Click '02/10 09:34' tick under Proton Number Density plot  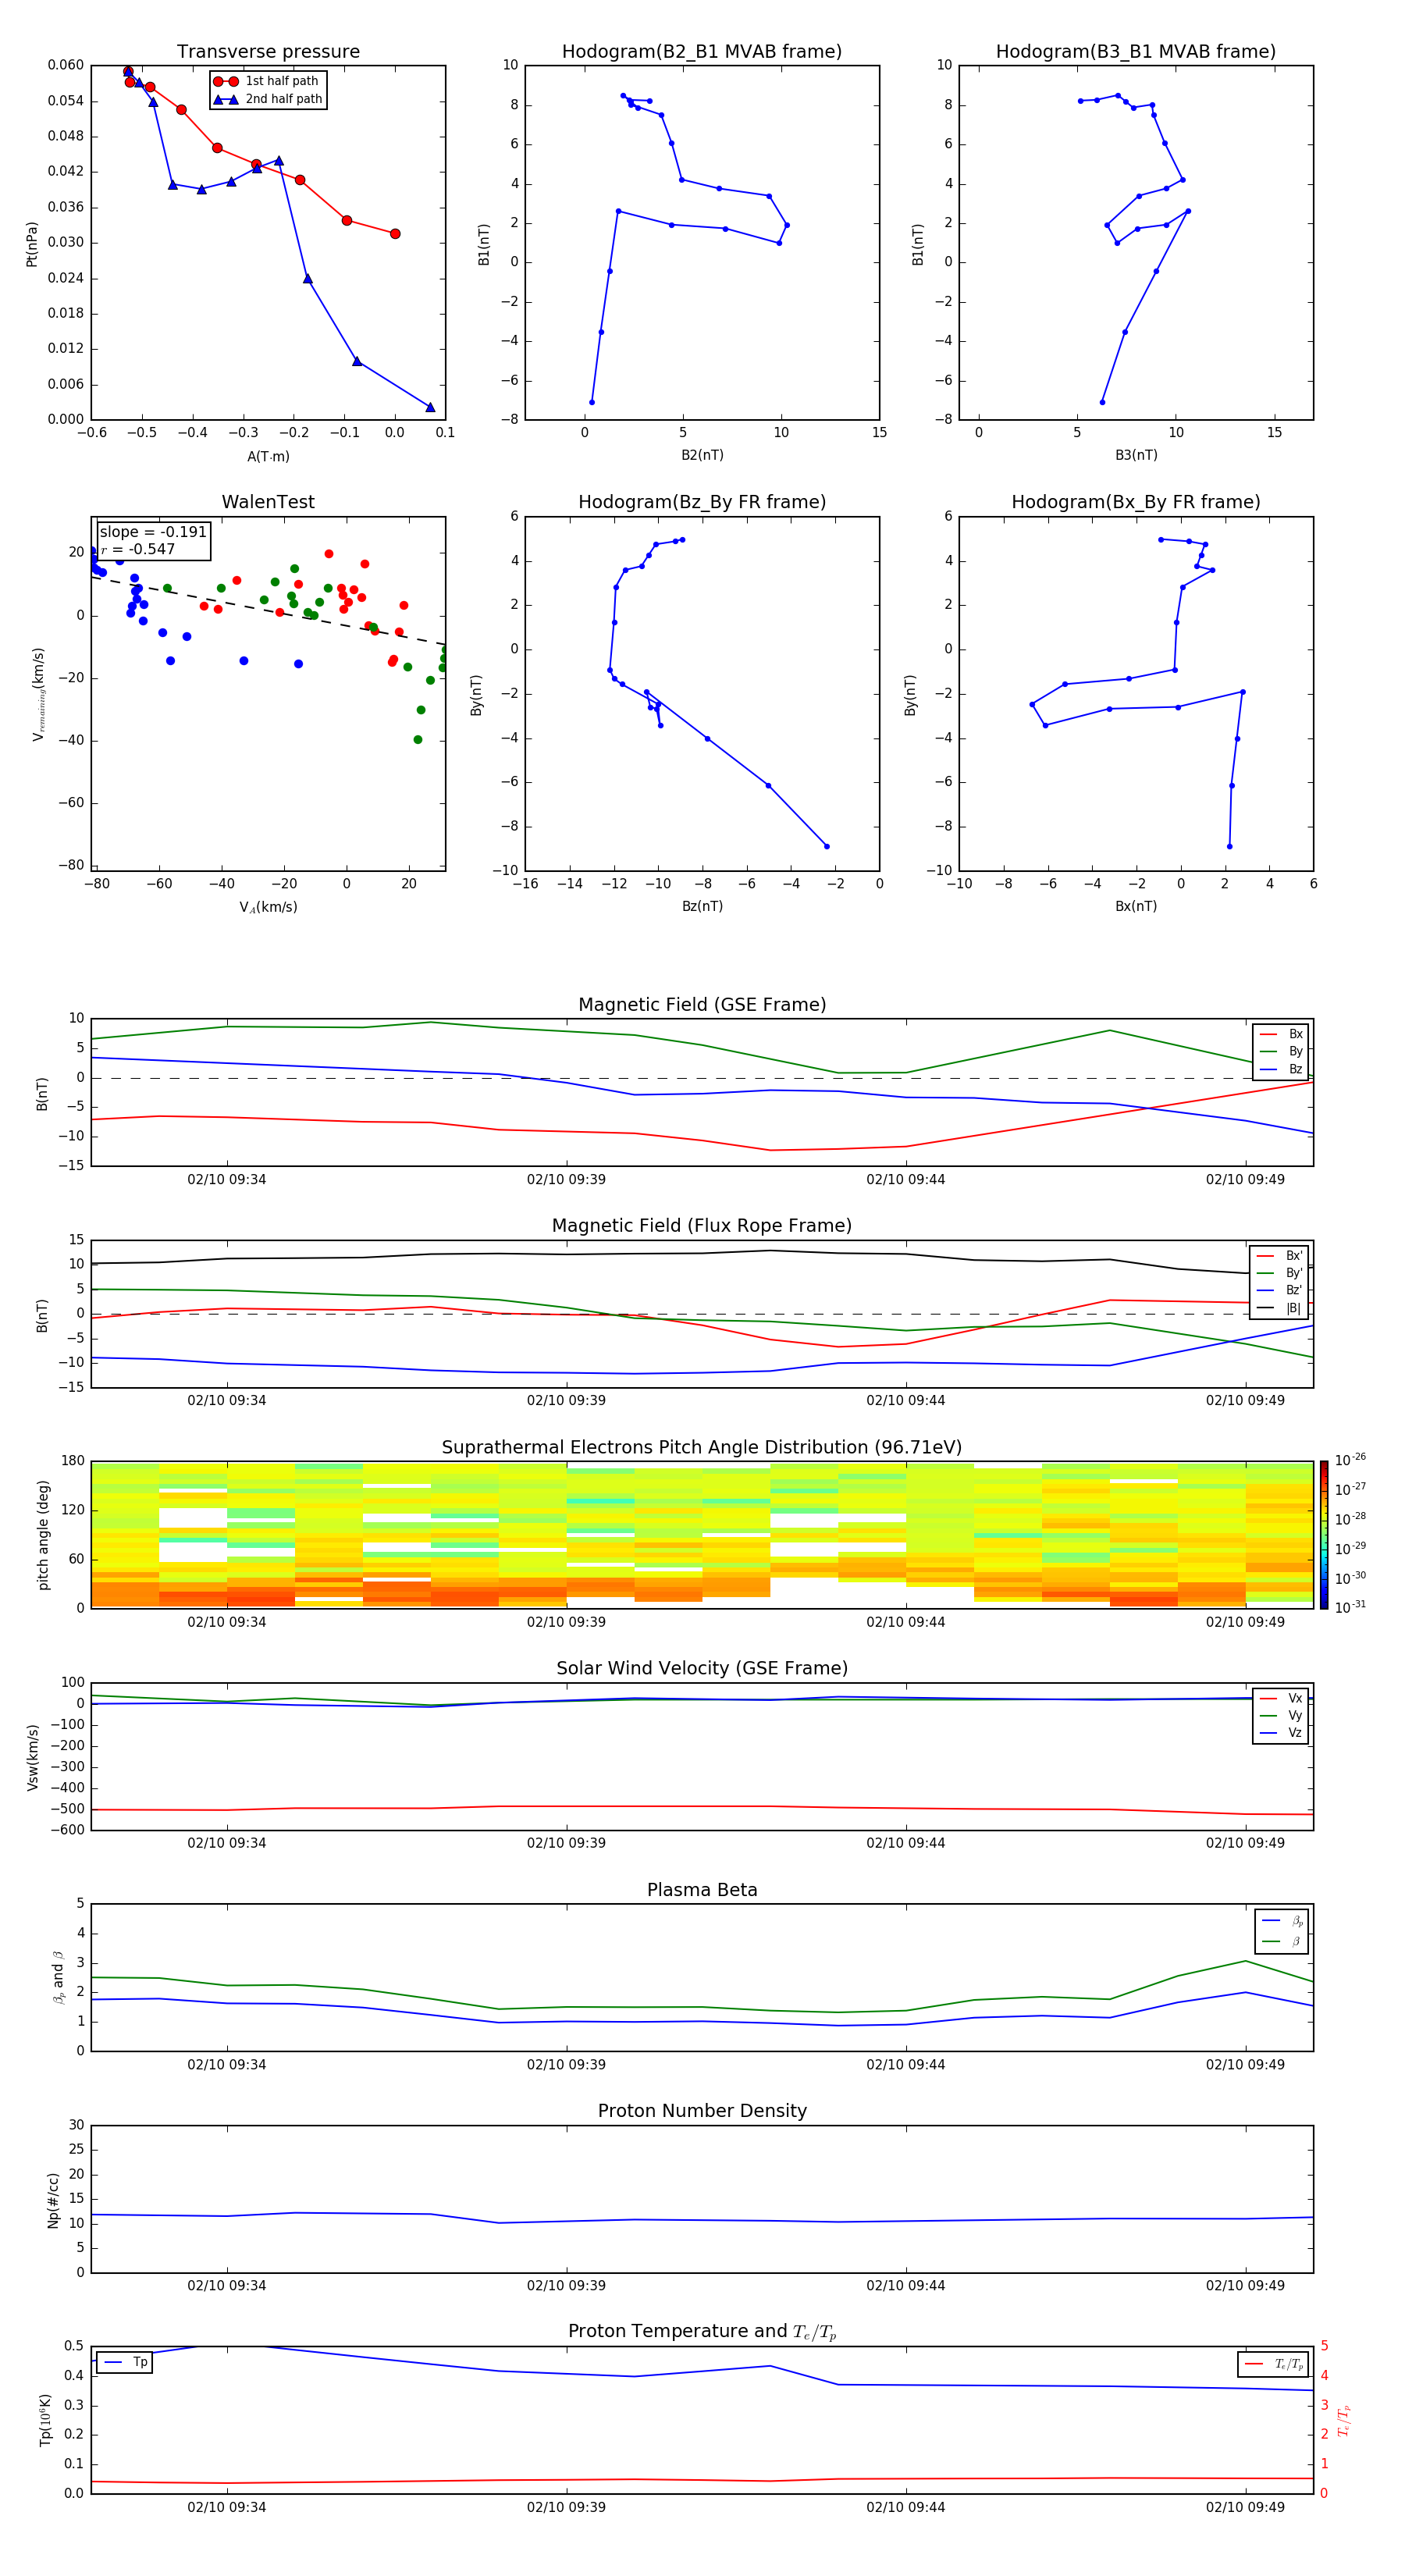[x=227, y=2285]
